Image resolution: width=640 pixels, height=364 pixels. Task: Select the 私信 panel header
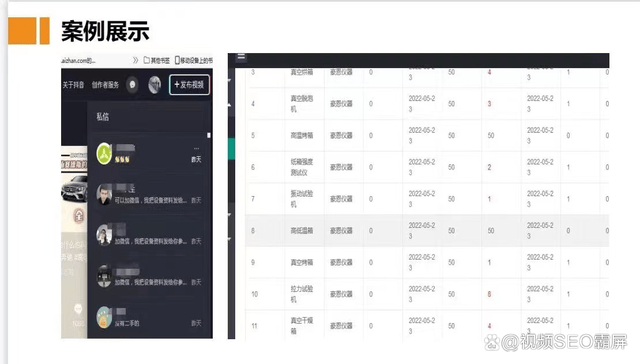102,117
